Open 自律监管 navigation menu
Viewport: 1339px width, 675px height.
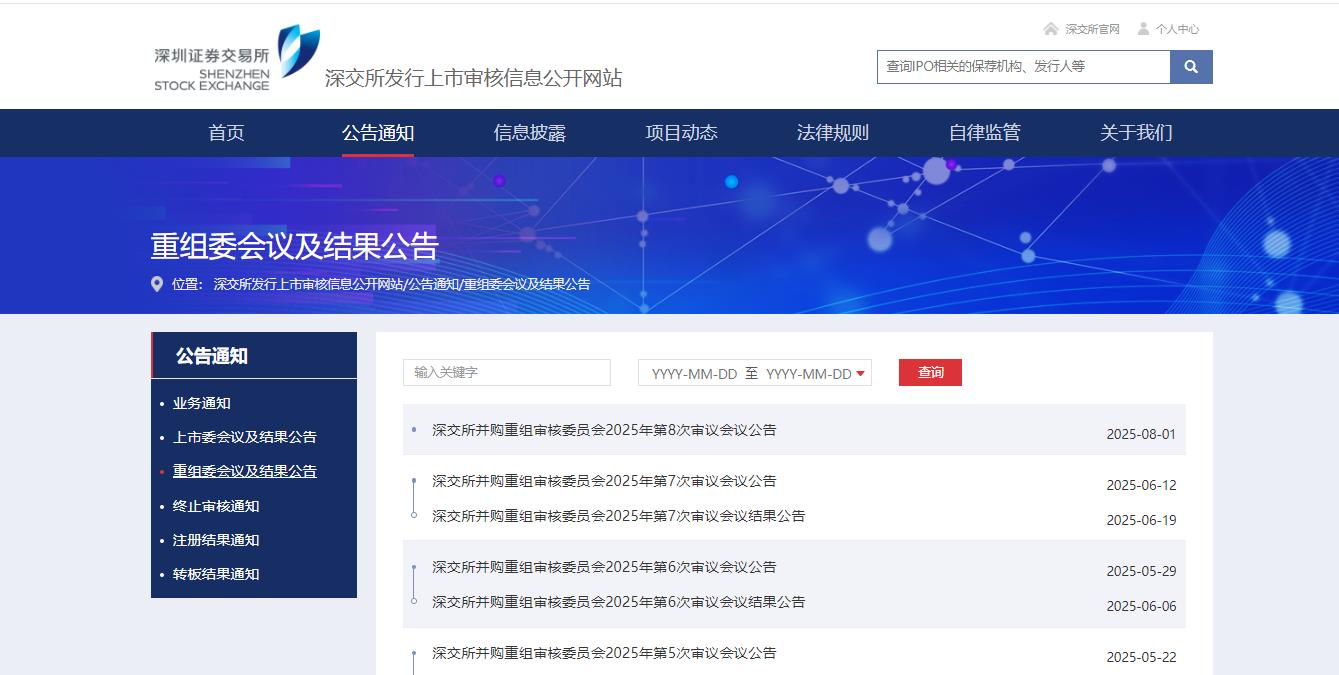pyautogui.click(x=985, y=133)
